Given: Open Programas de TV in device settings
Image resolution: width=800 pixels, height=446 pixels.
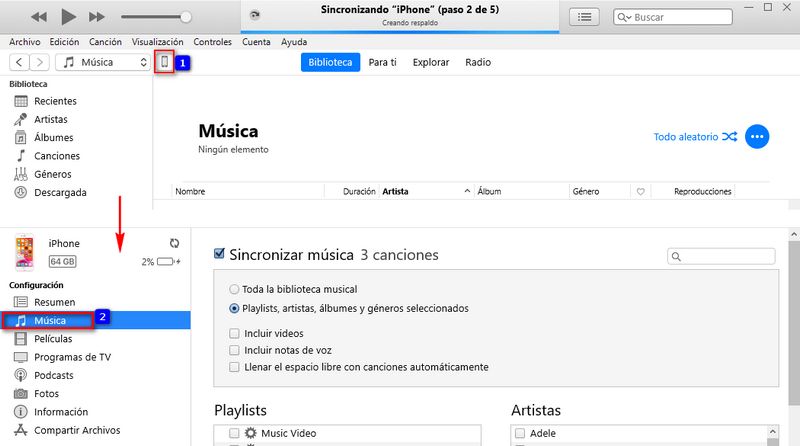Looking at the screenshot, I should tap(72, 357).
